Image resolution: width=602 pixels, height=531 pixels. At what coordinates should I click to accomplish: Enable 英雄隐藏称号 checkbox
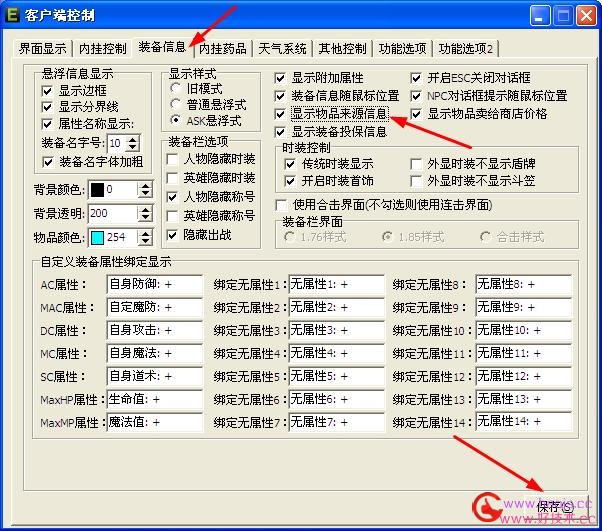[x=172, y=216]
